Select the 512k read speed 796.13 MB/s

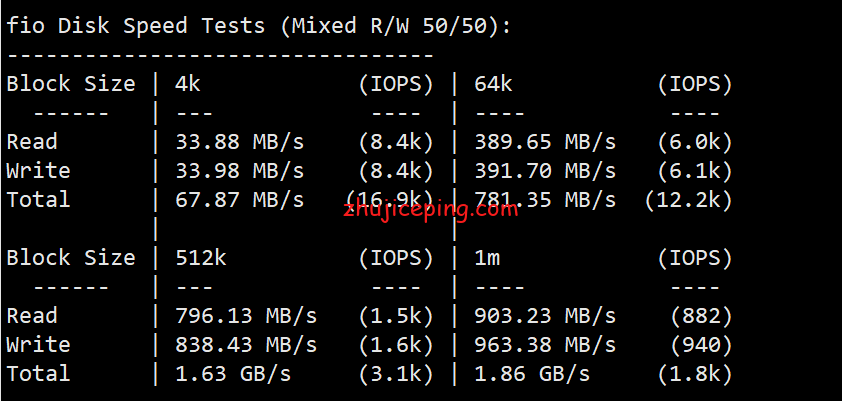pyautogui.click(x=246, y=316)
